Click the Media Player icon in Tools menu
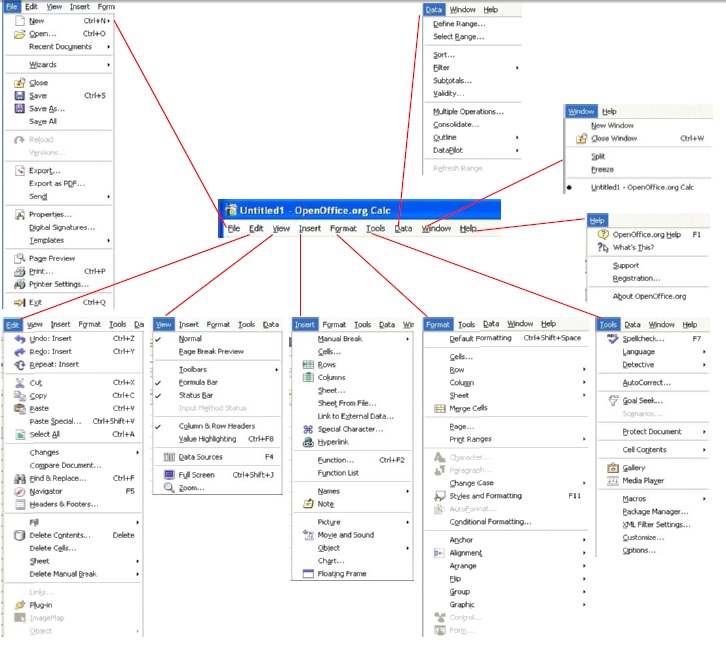Screen dimensions: 726x646 613,481
